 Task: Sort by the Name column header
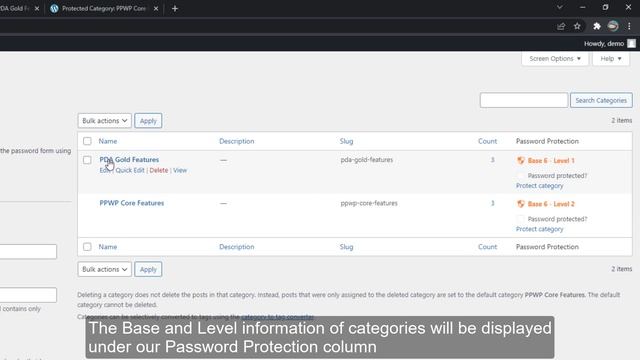108,141
